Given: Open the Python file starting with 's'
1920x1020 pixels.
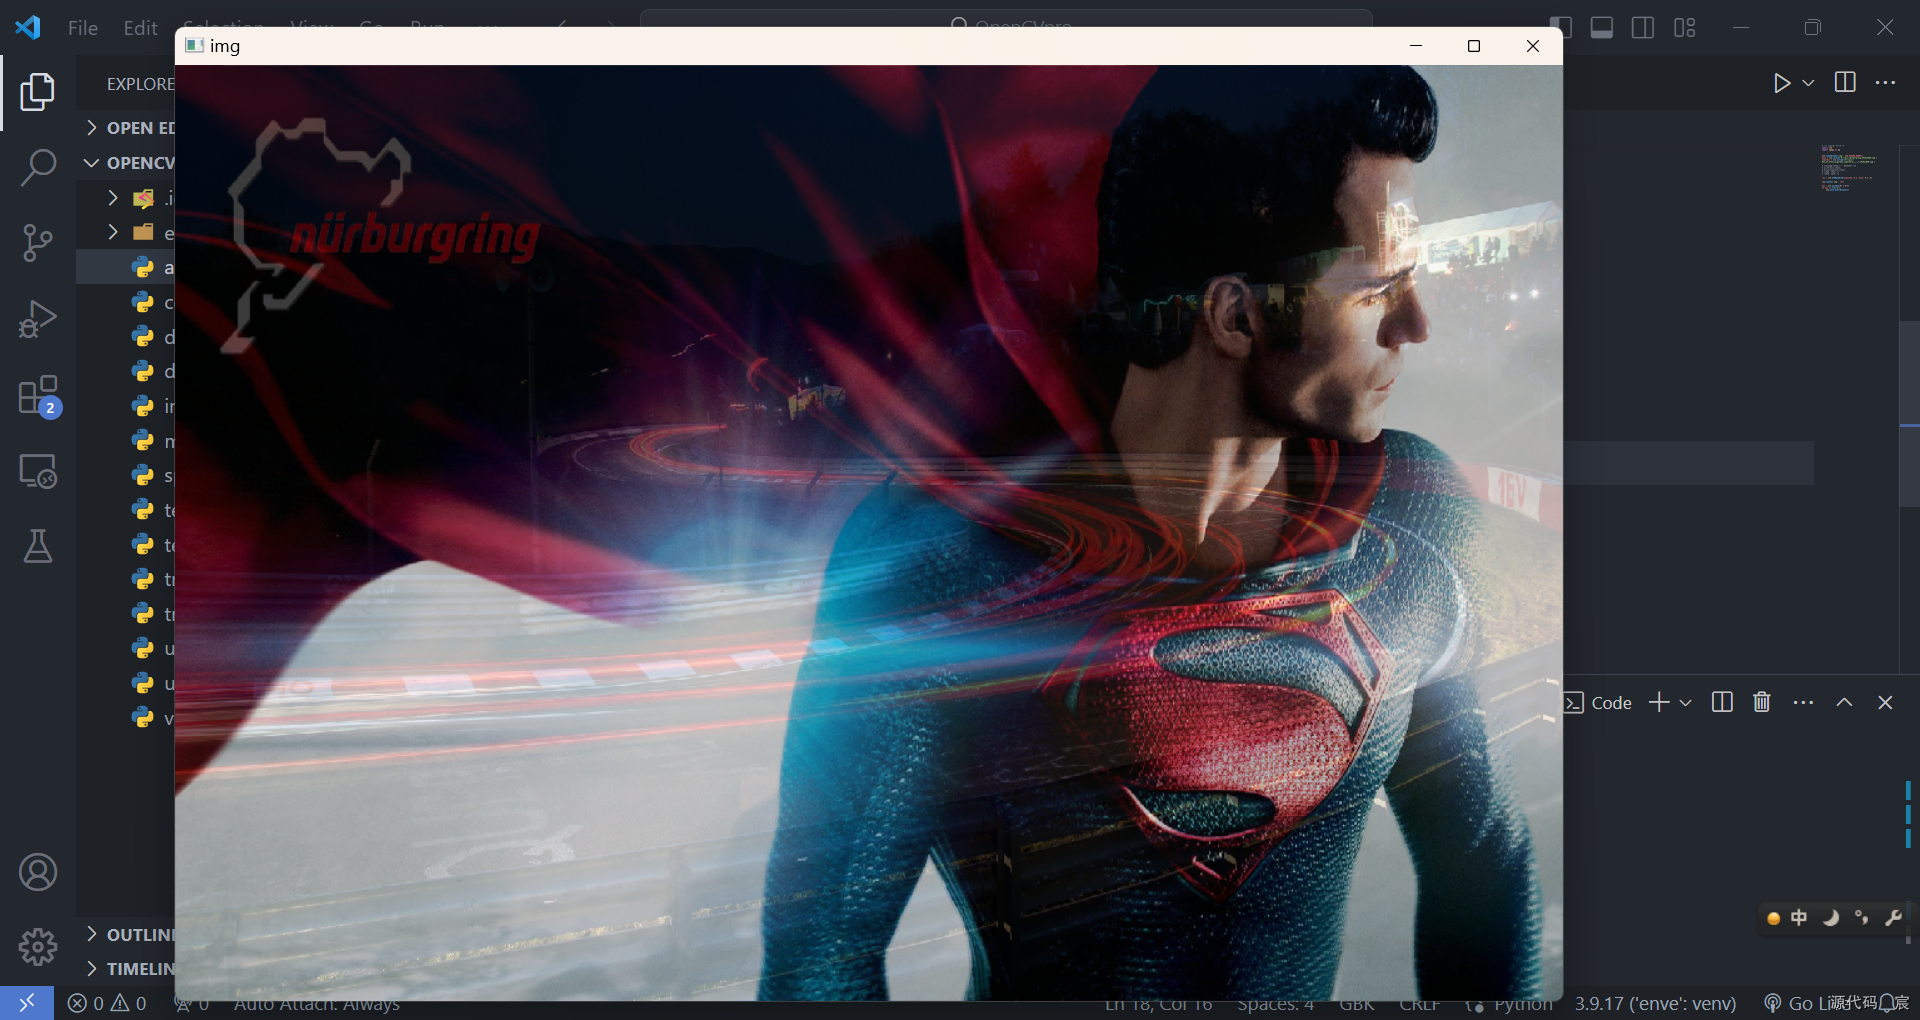Looking at the screenshot, I should [x=126, y=476].
